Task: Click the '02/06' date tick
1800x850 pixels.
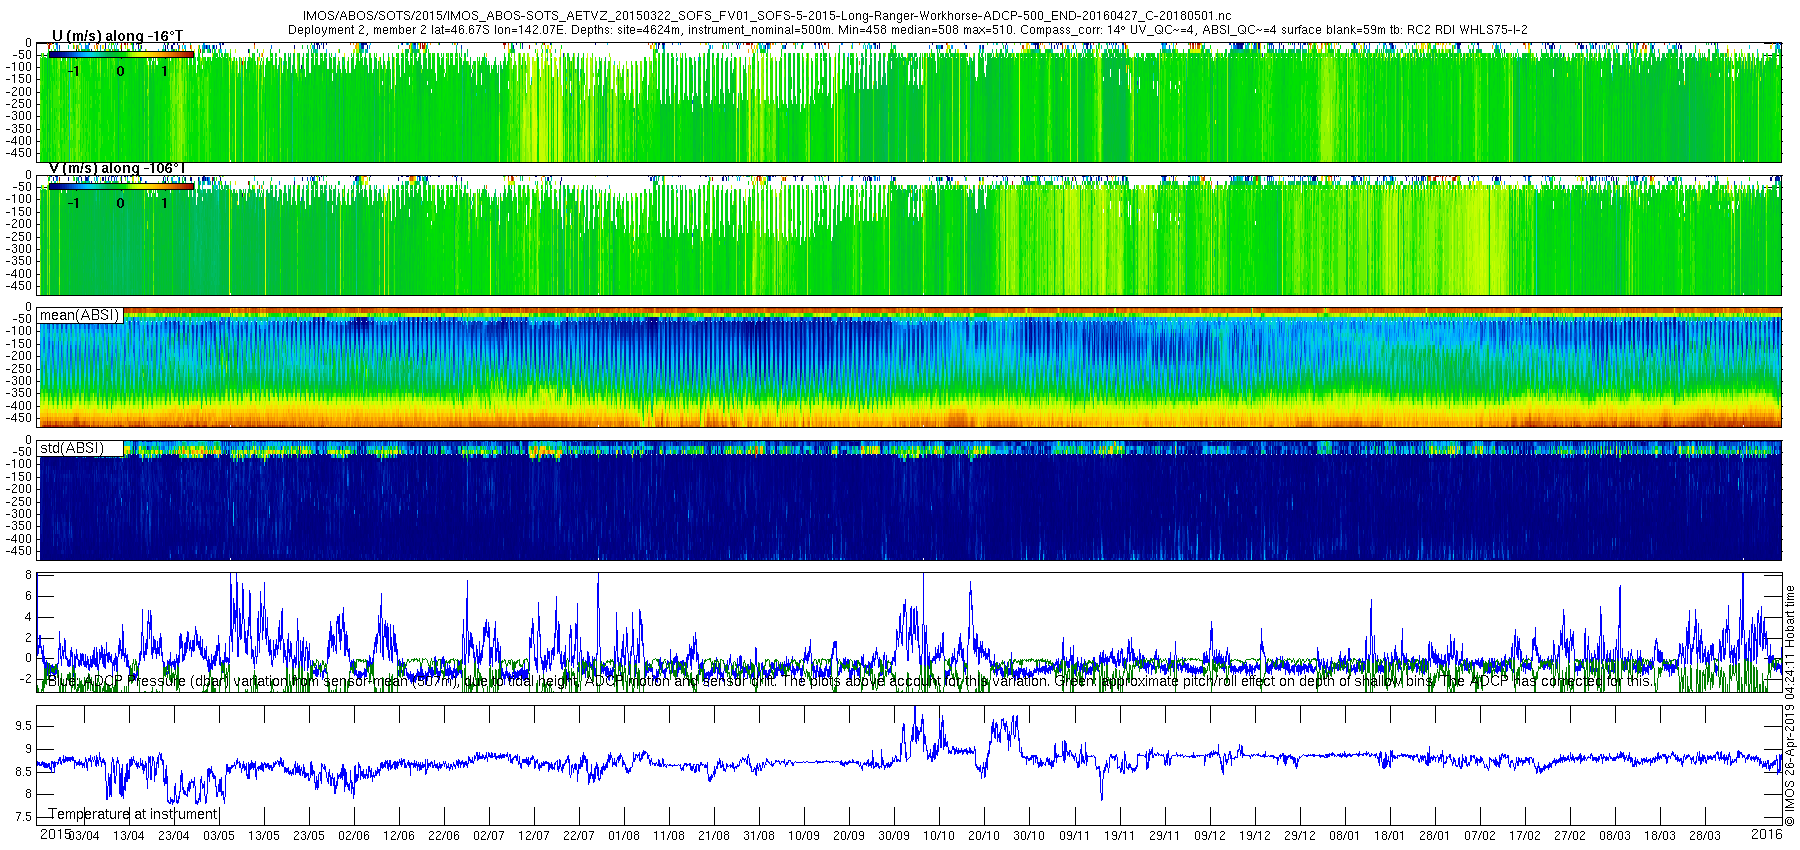Action: (354, 836)
